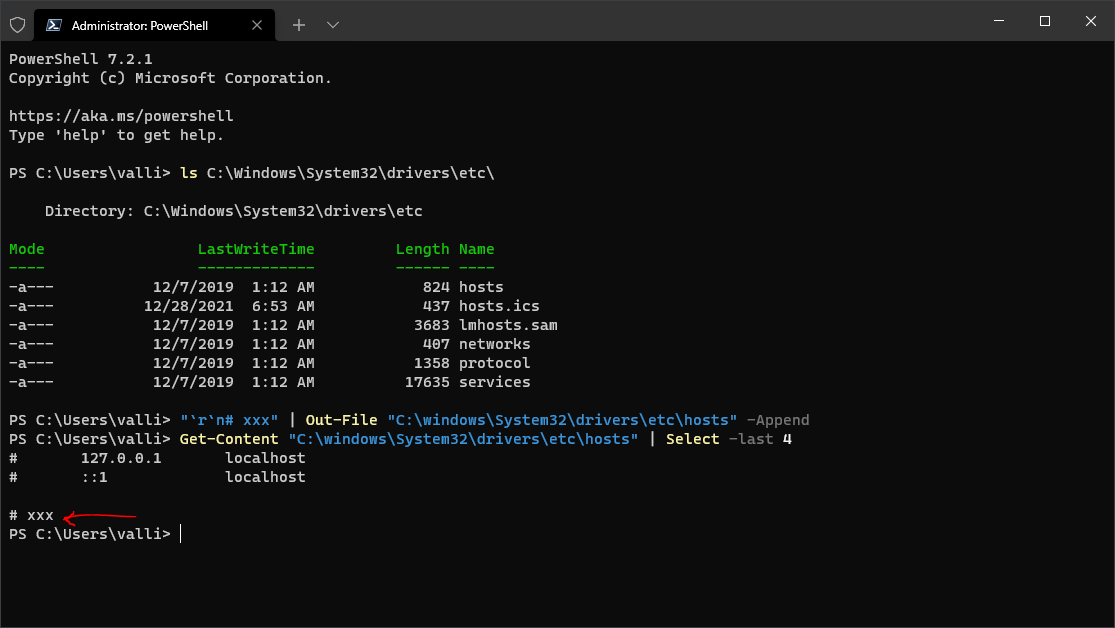Click the 'hosts' file name in listing

pyautogui.click(x=481, y=287)
